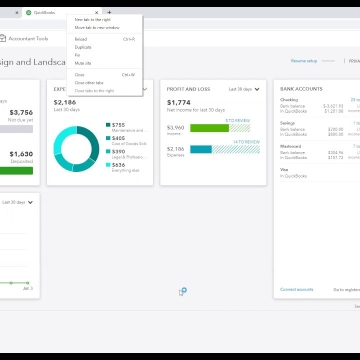
Task: Click the dark teal $755 legend swatch
Action: [108, 125]
